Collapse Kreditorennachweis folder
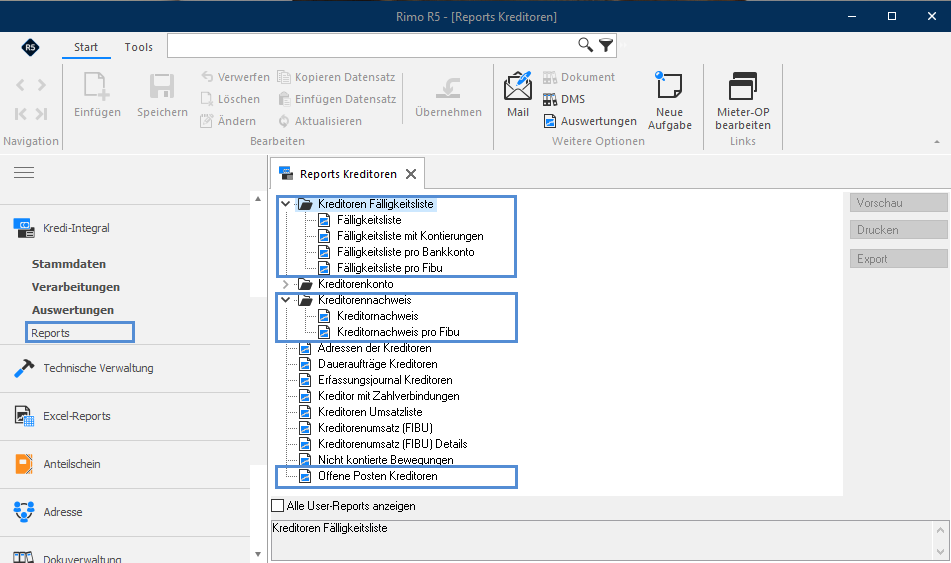The width and height of the screenshot is (951, 563). pos(285,300)
